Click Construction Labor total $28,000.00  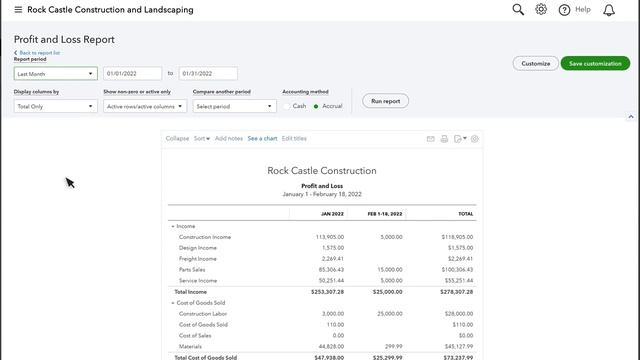pos(459,313)
